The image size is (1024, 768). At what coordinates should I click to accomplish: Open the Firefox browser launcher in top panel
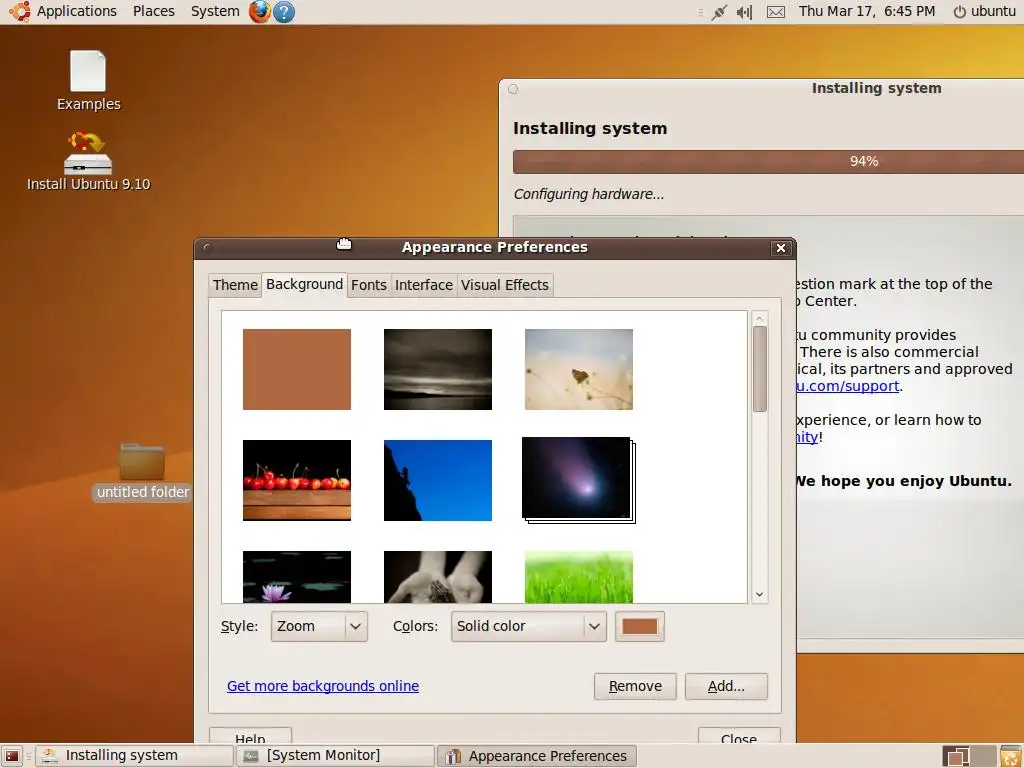[x=259, y=11]
